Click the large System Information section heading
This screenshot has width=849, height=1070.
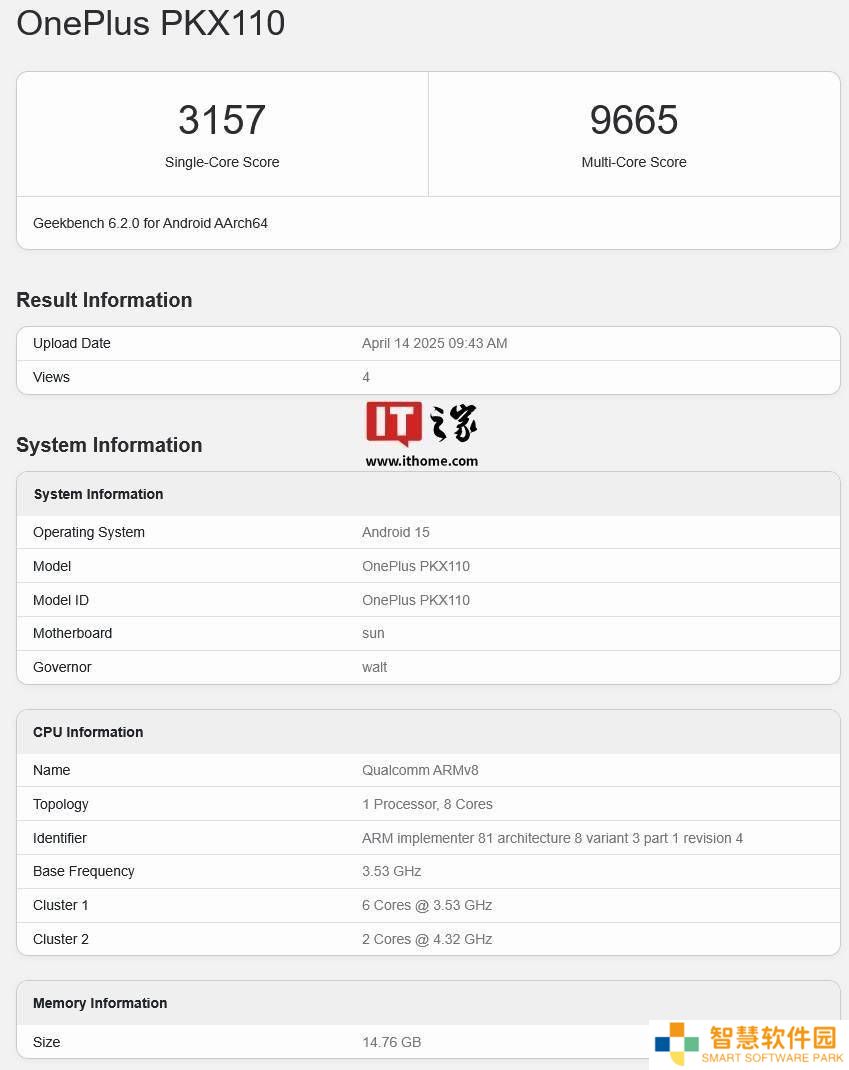pyautogui.click(x=109, y=445)
